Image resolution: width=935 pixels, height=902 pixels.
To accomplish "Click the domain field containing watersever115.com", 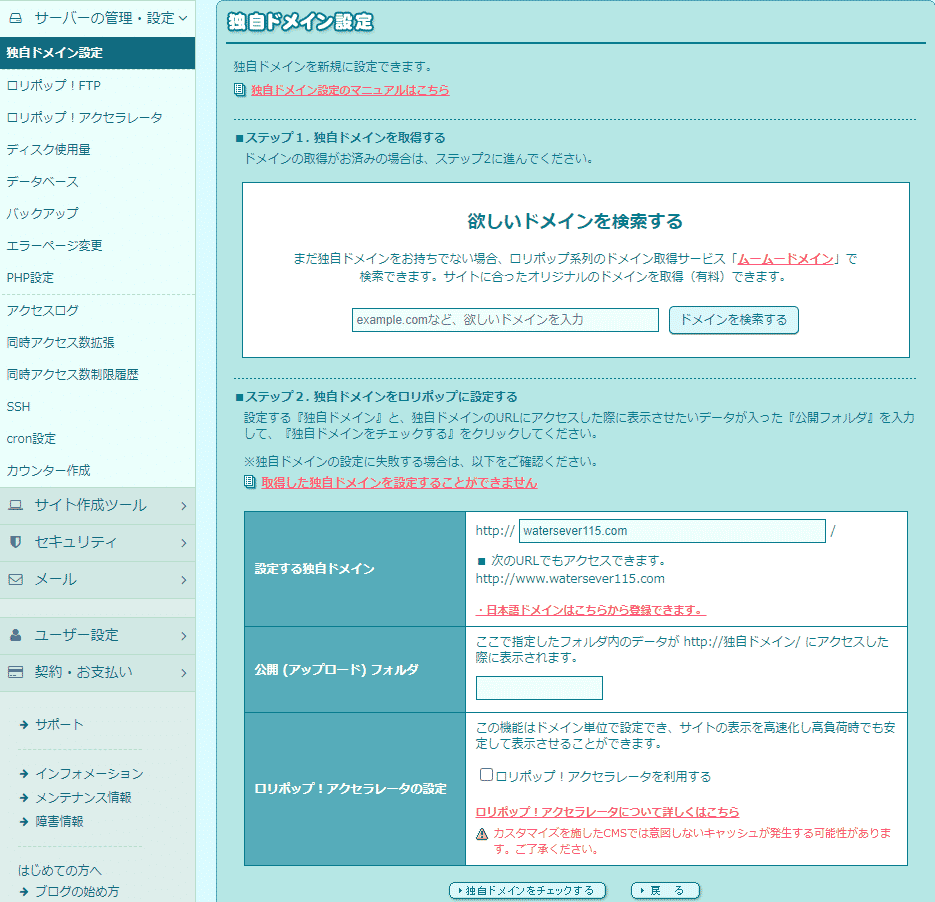I will pos(672,531).
